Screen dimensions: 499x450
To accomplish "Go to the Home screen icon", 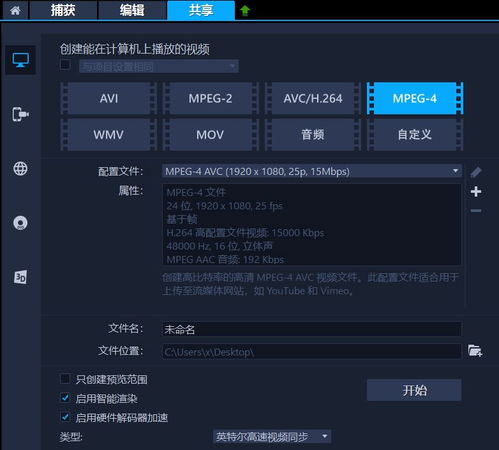I will click(15, 10).
